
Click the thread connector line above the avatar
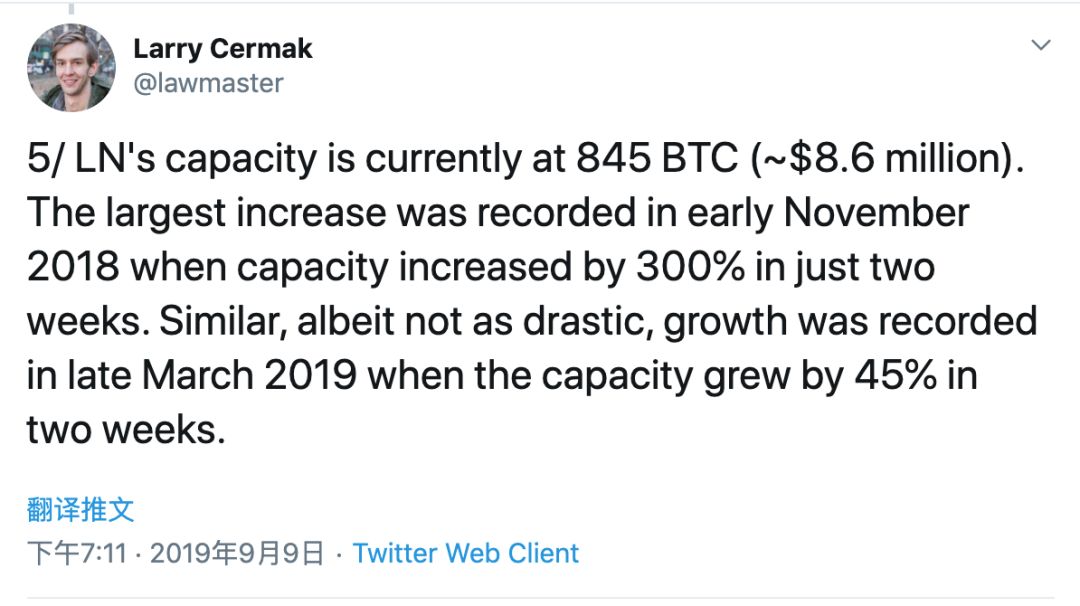tap(71, 8)
